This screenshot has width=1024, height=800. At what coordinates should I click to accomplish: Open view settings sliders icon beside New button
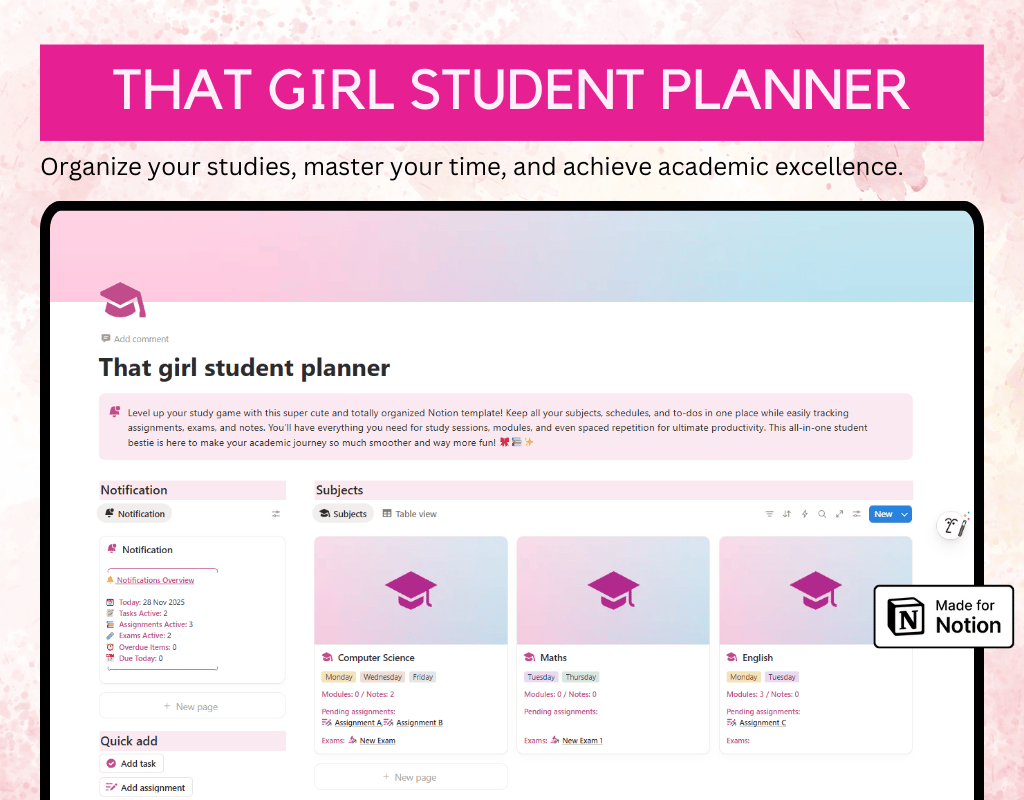pos(856,514)
